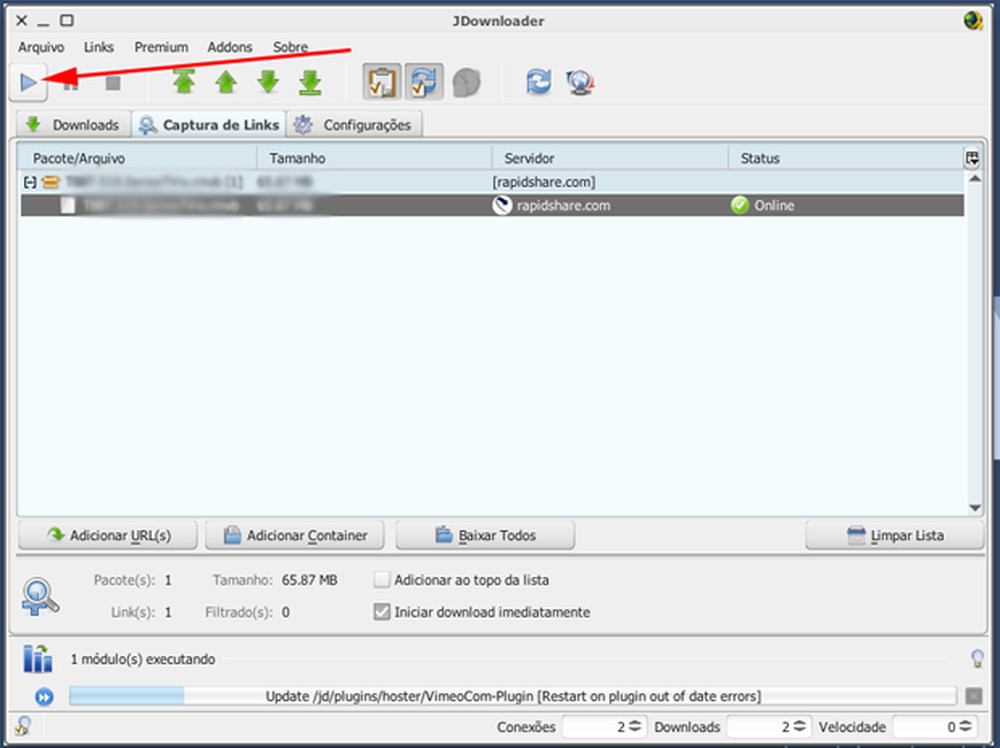Click the blue Update/refresh icon
This screenshot has width=1000, height=748.
click(x=538, y=84)
